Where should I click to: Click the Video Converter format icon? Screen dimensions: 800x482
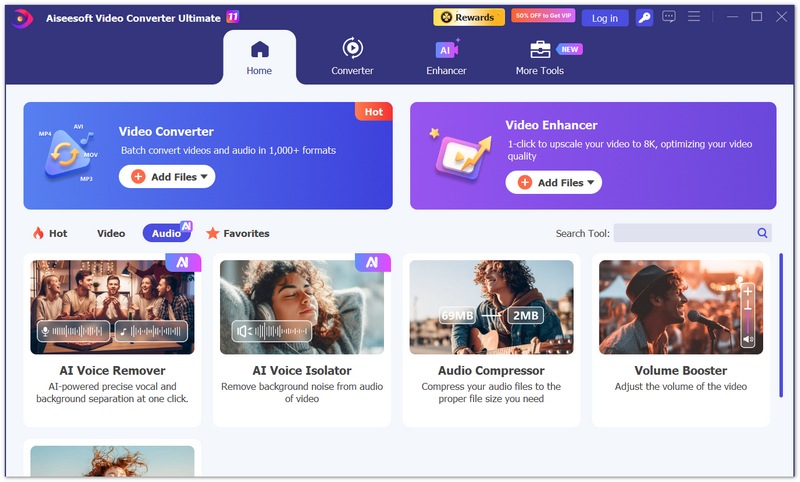[68, 152]
